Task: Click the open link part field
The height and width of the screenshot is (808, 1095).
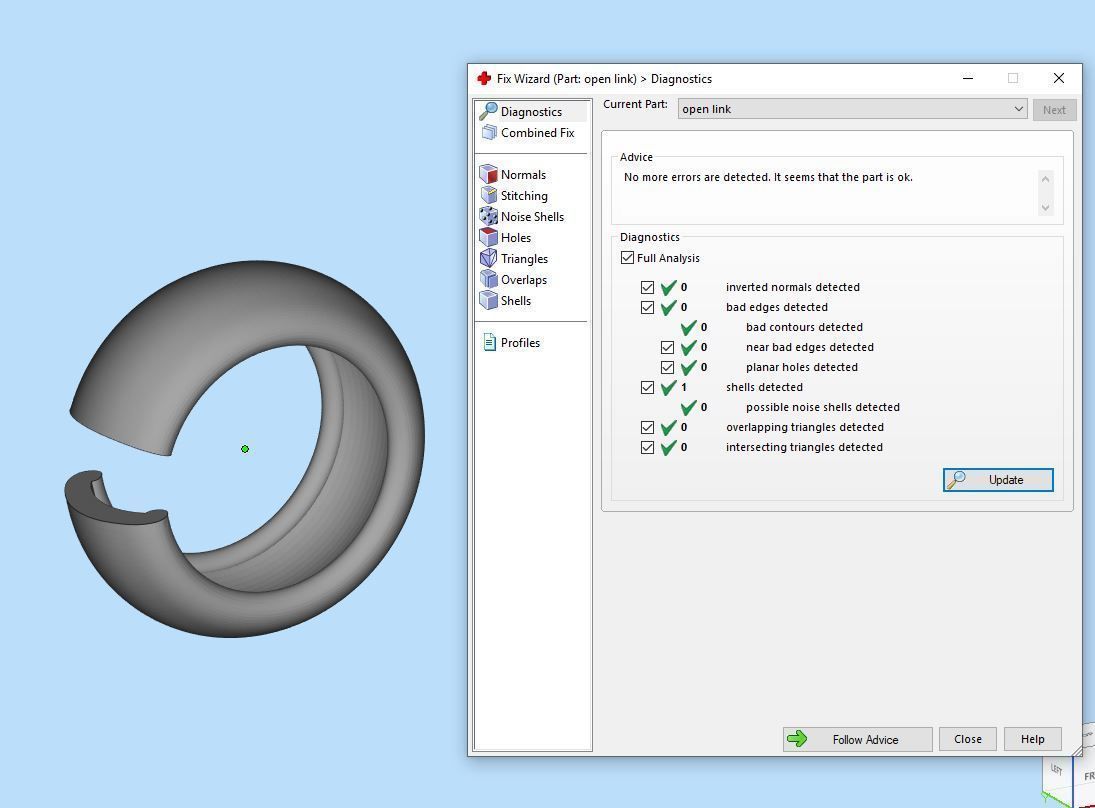Action: (852, 109)
